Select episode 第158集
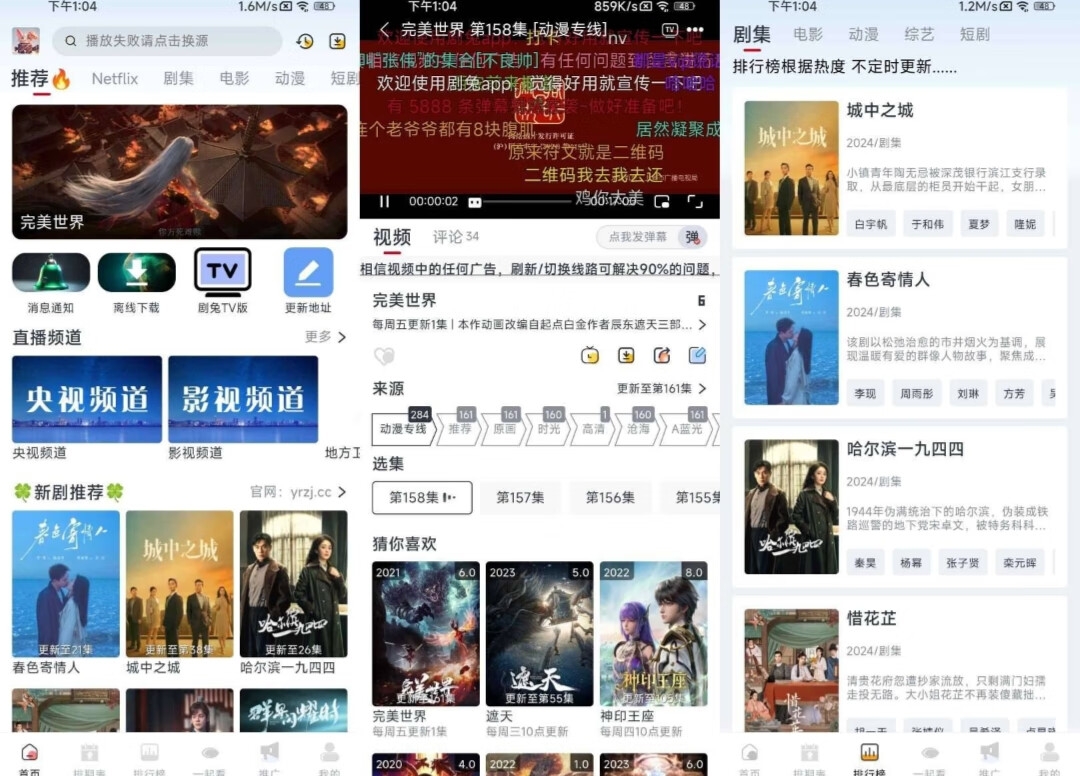Image resolution: width=1080 pixels, height=776 pixels. (422, 498)
